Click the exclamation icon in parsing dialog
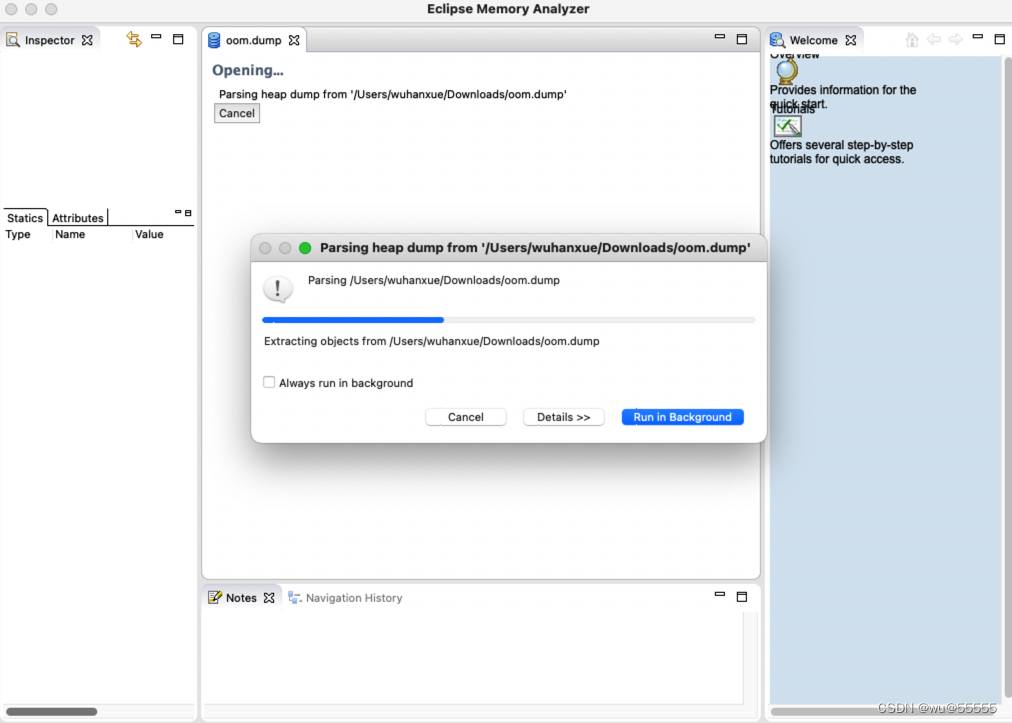Image resolution: width=1012 pixels, height=723 pixels. click(278, 289)
